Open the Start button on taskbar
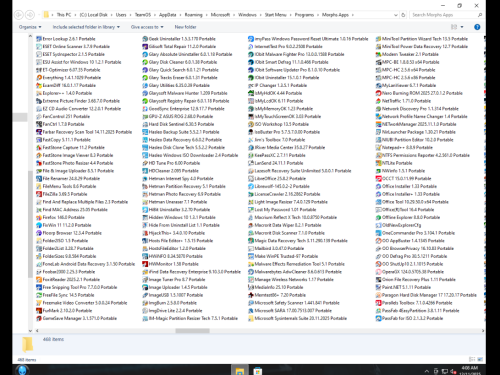This screenshot has height=375, width=500. point(22,370)
